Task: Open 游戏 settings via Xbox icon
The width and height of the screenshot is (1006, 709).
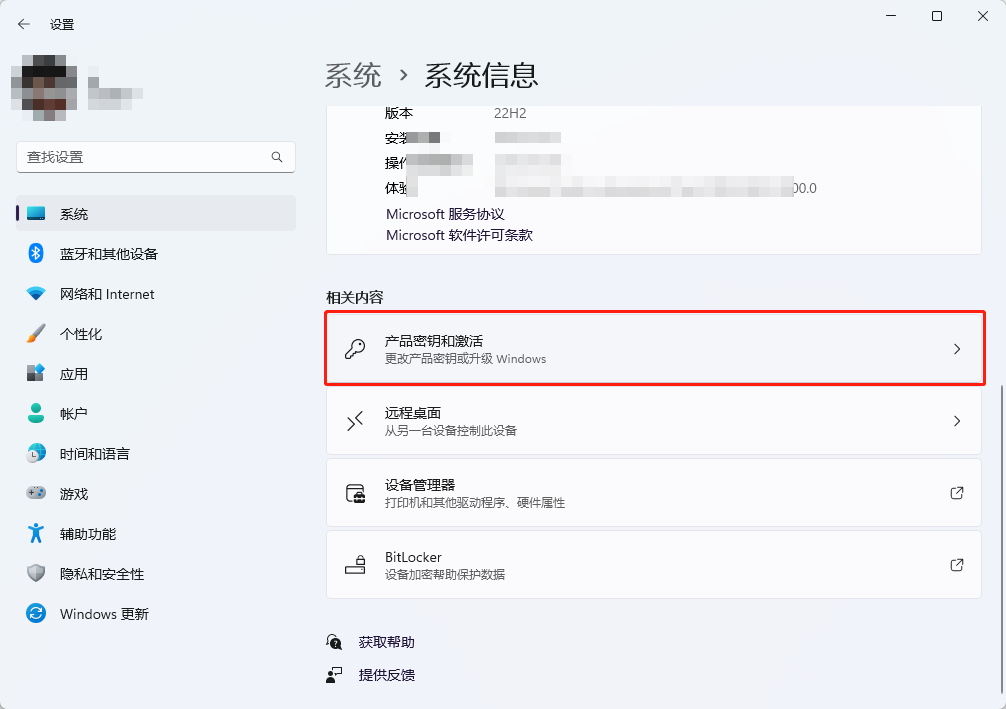Action: (x=36, y=494)
